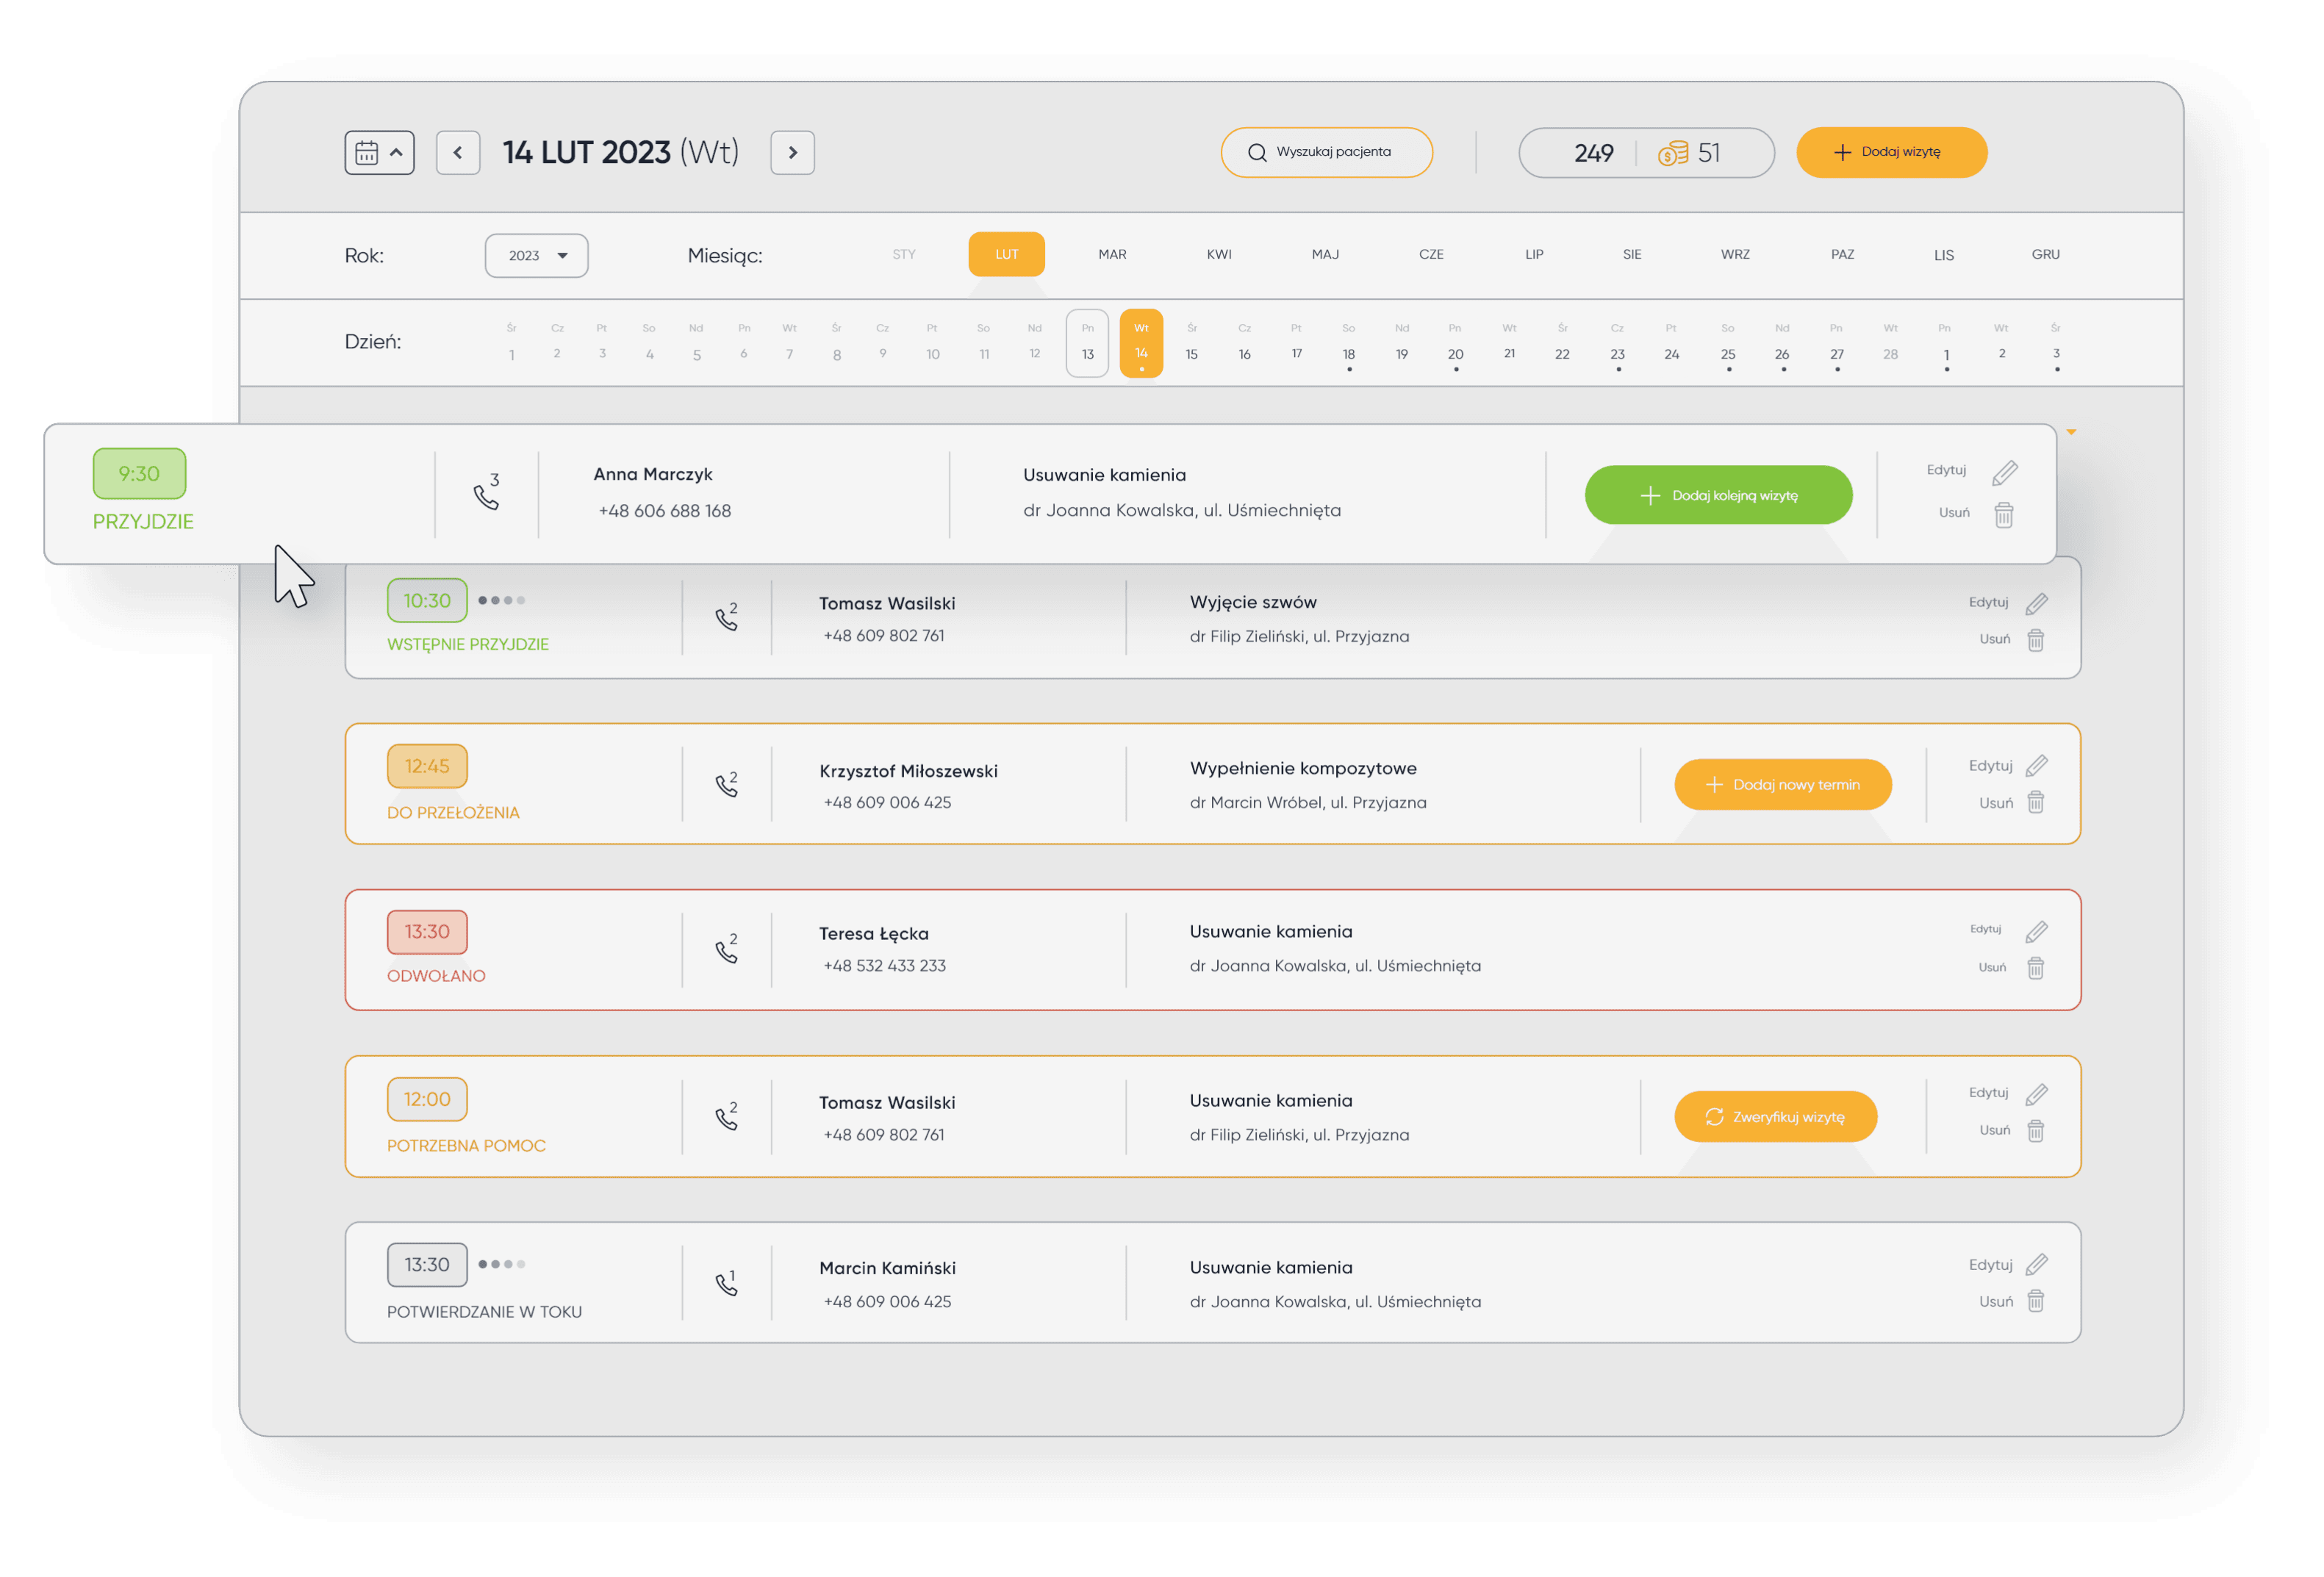Select the GRU month tab
This screenshot has height=1577, width=2324.
2045,255
